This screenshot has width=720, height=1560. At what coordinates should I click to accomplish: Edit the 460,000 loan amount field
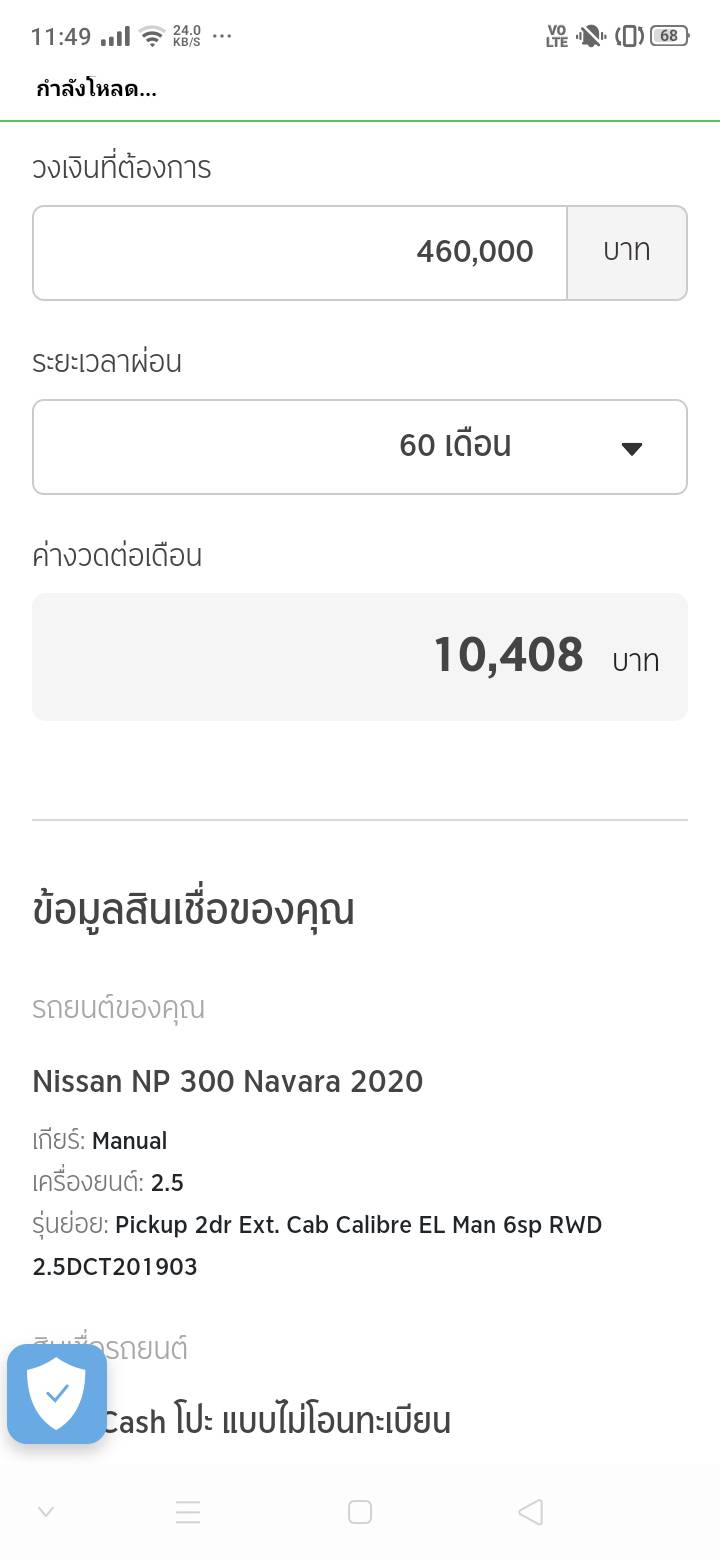[300, 252]
